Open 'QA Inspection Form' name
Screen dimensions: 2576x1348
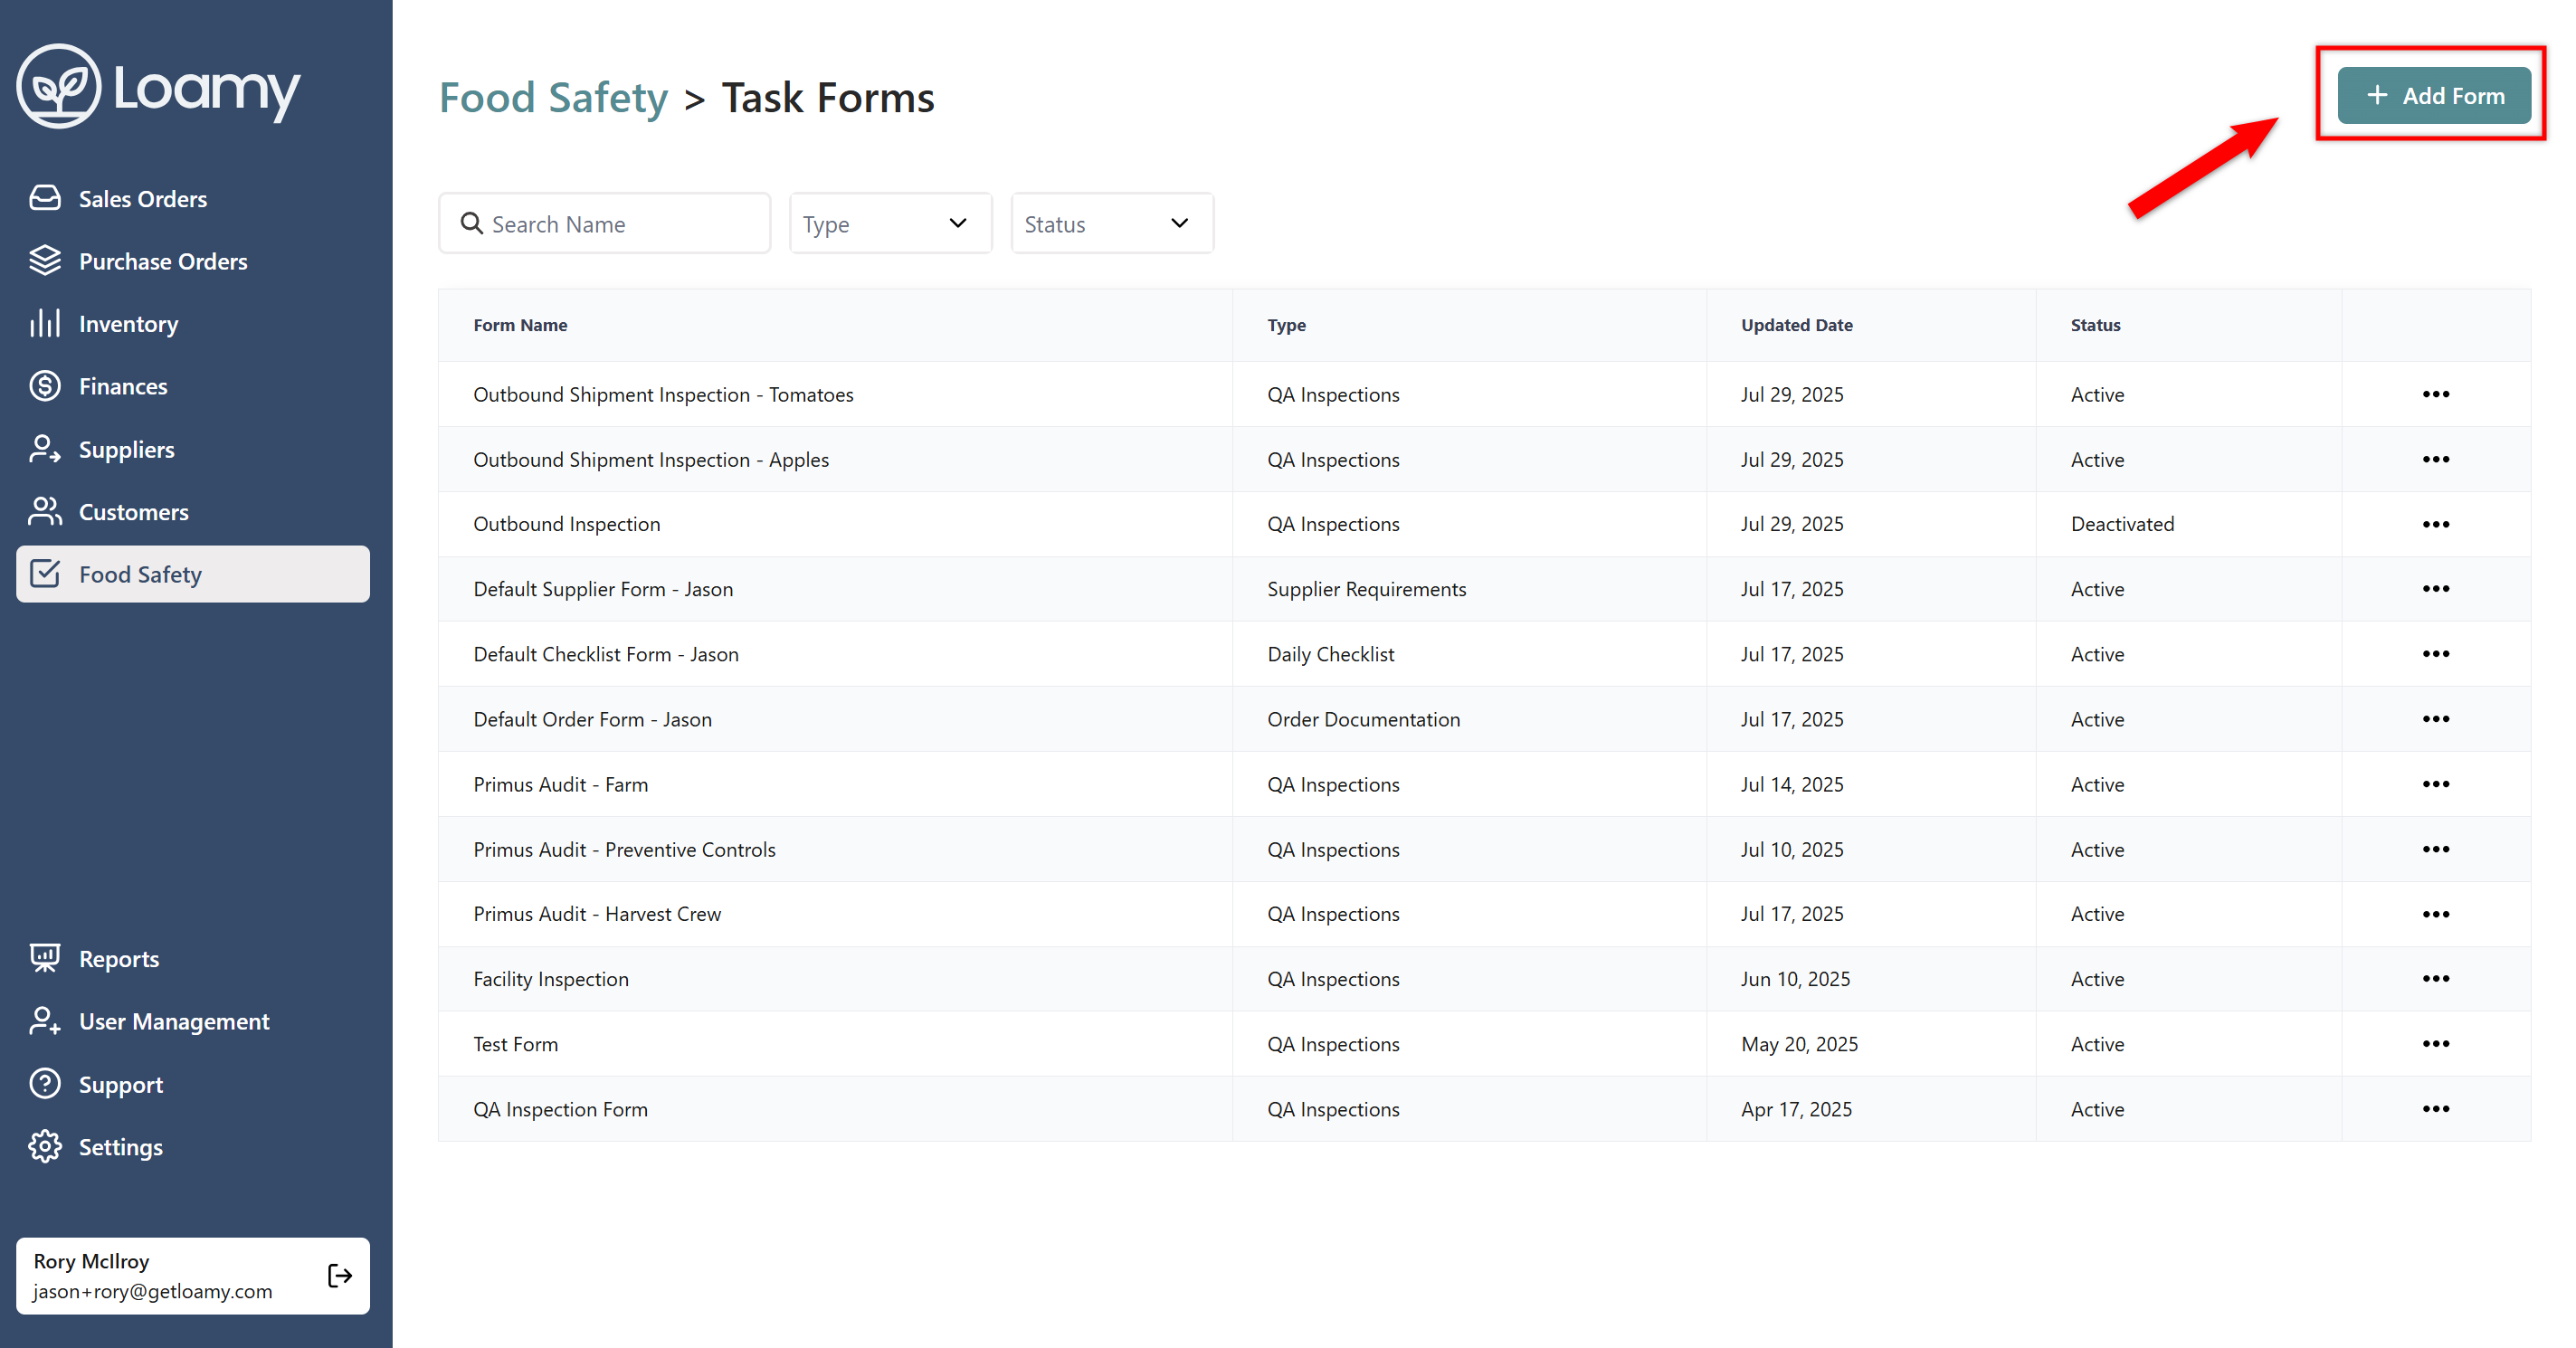coord(560,1109)
